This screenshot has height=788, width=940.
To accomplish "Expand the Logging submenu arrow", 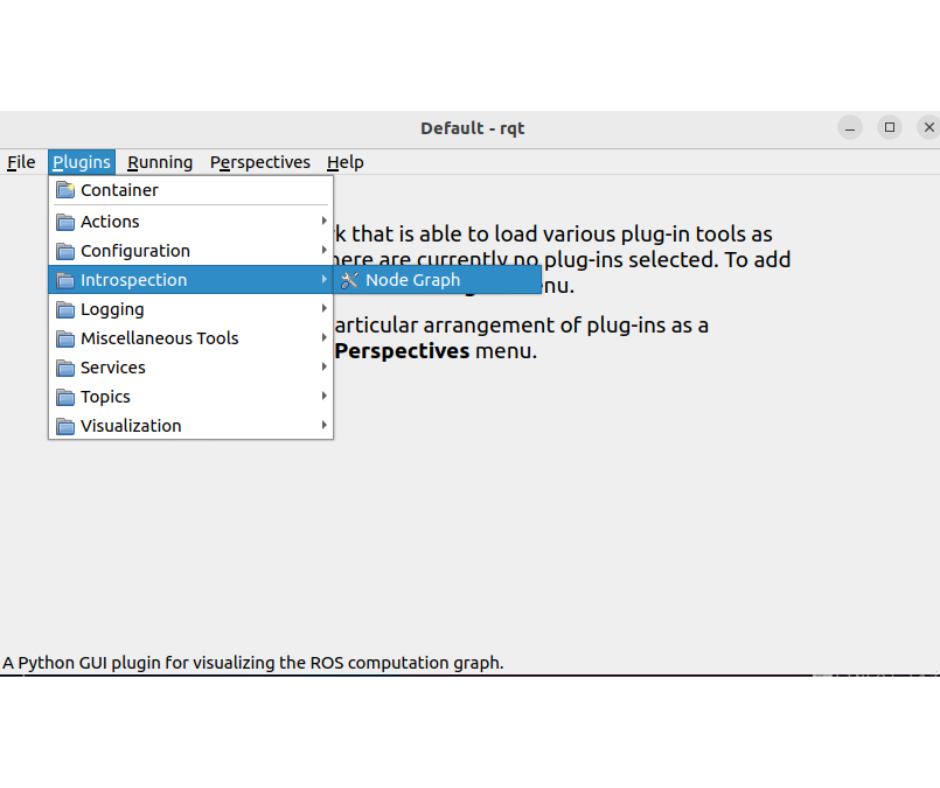I will [323, 309].
